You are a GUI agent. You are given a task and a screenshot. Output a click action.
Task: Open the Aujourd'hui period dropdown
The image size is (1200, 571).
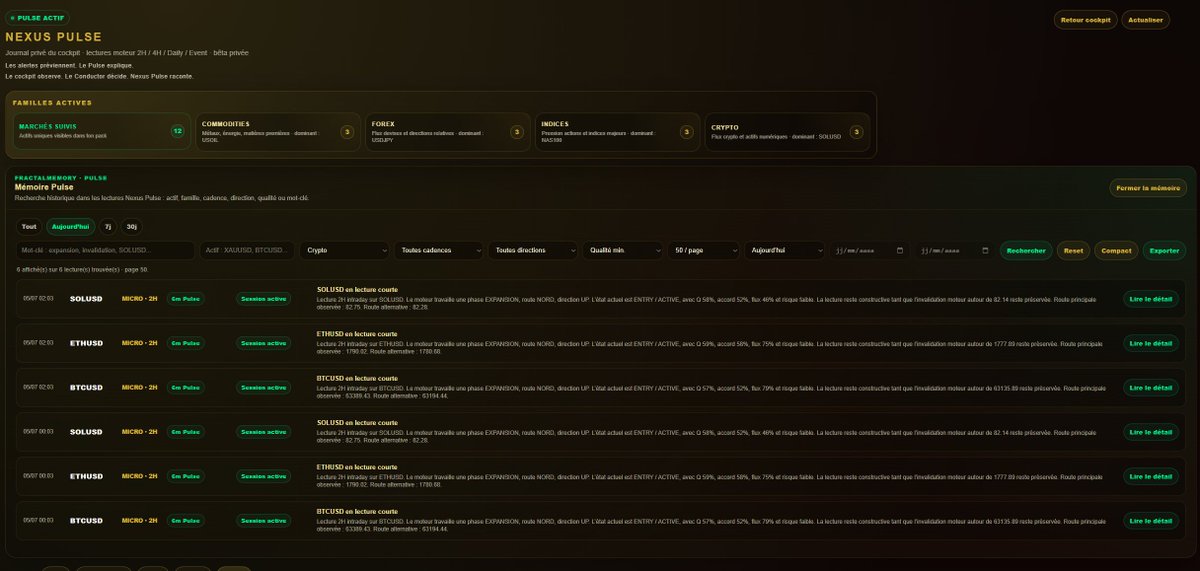pyautogui.click(x=785, y=251)
